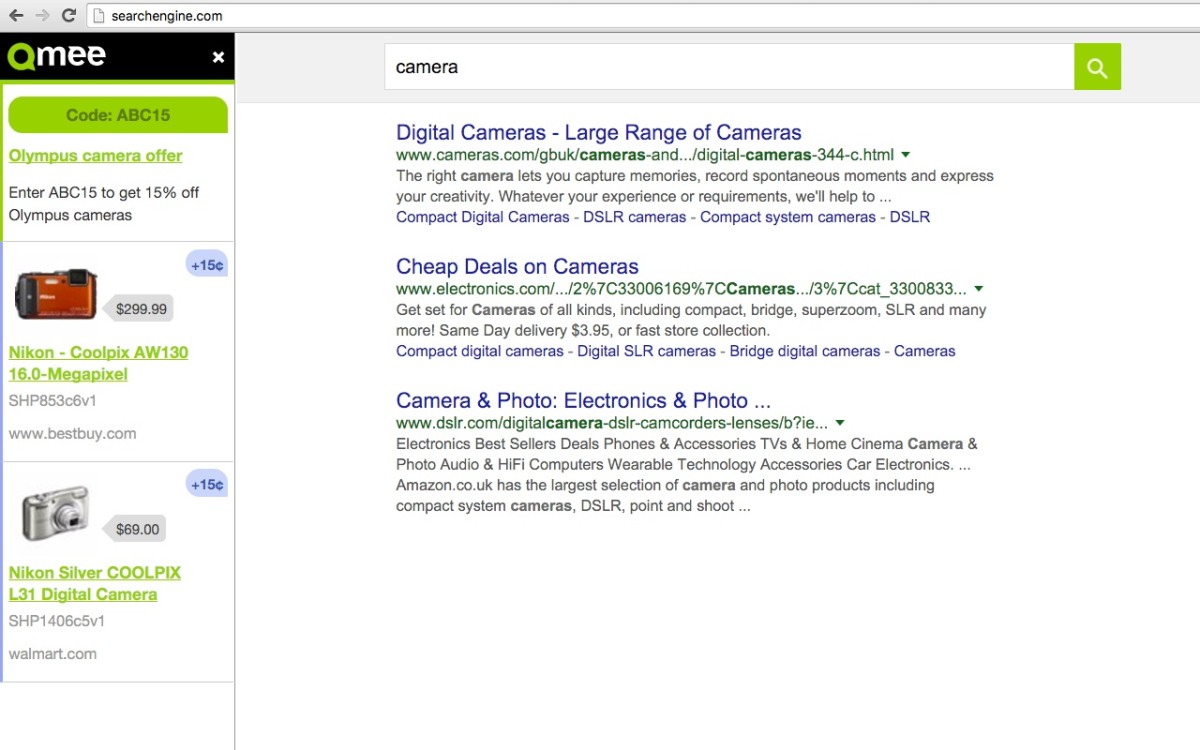Click the green search magnifier button
The width and height of the screenshot is (1200, 750).
coord(1097,67)
